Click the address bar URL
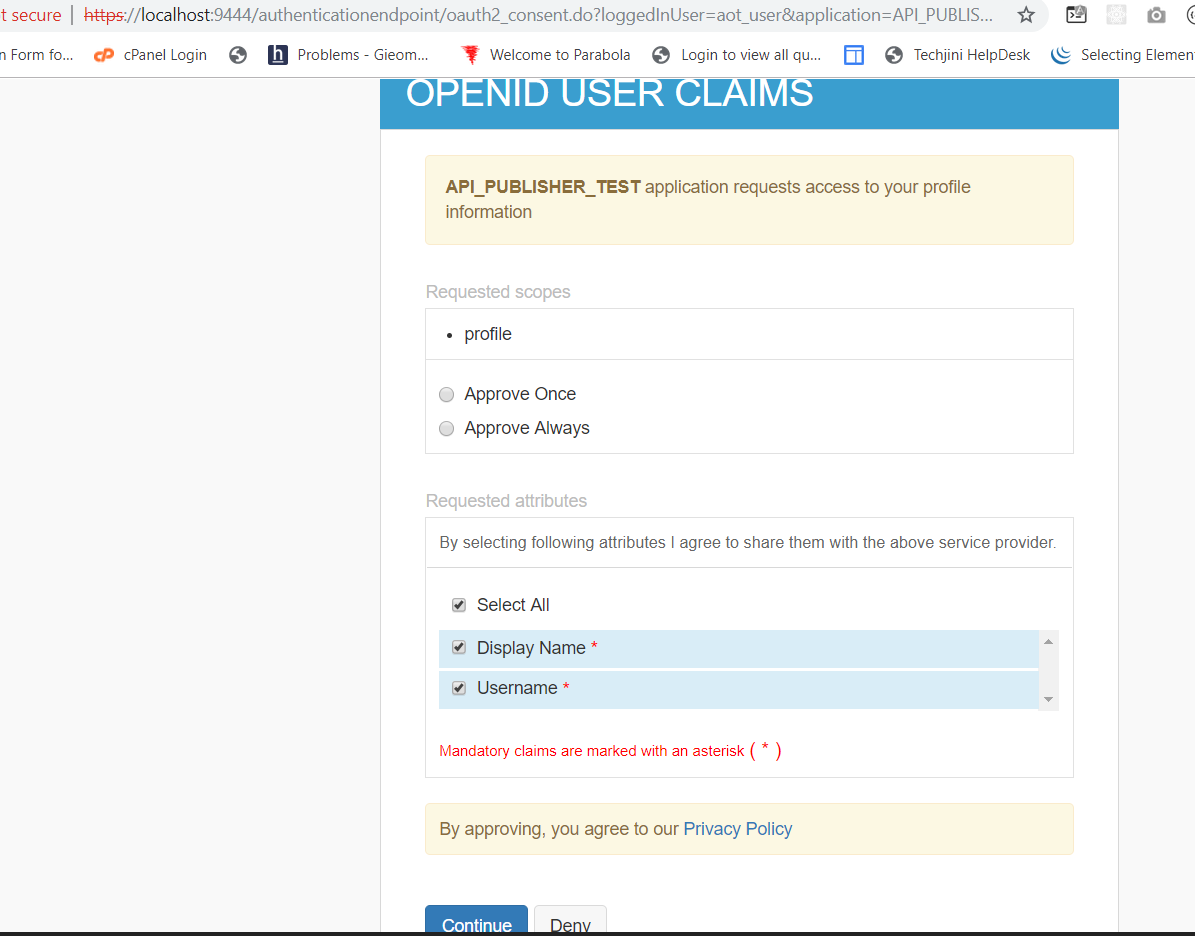This screenshot has width=1195, height=936. click(500, 15)
